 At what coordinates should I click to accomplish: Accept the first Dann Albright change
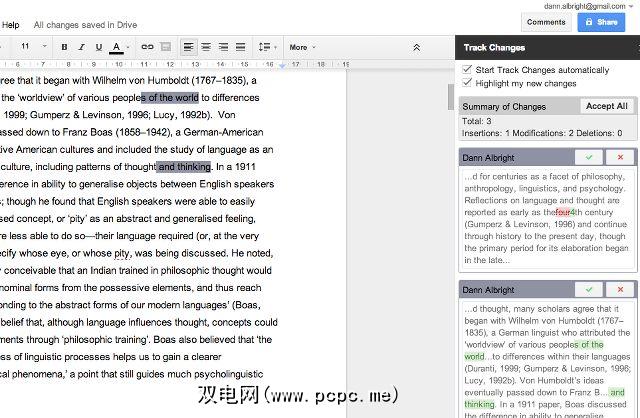coord(588,157)
